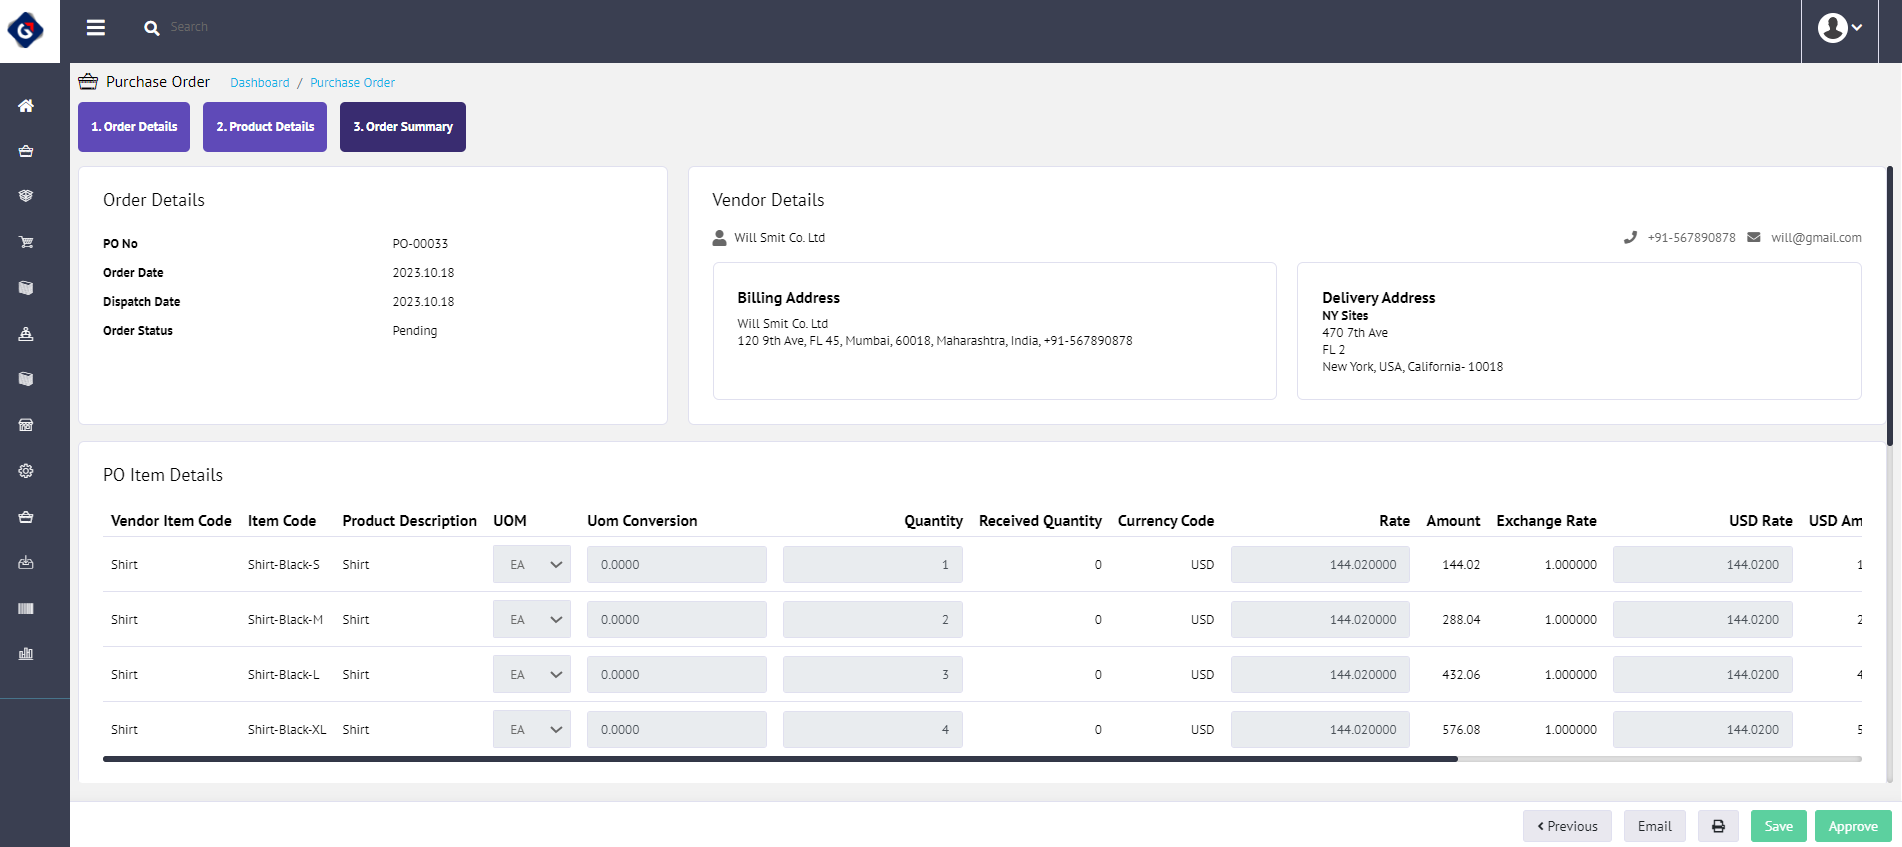Open UOM dropdown for Shirt-Black-S row
The image size is (1902, 847).
pos(531,565)
